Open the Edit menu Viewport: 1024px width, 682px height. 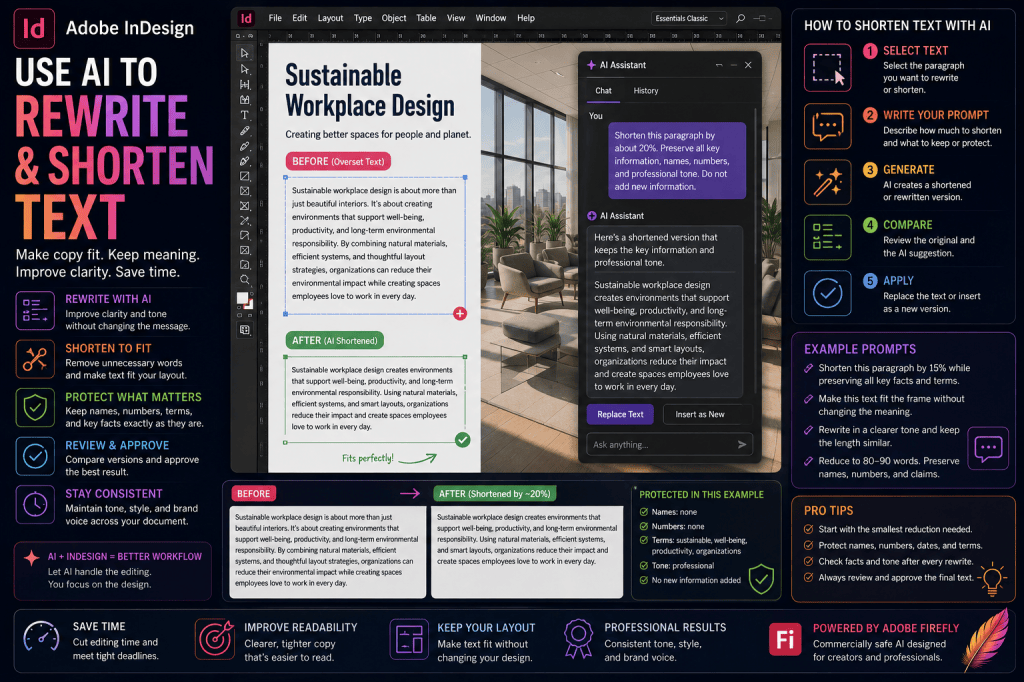pos(300,18)
